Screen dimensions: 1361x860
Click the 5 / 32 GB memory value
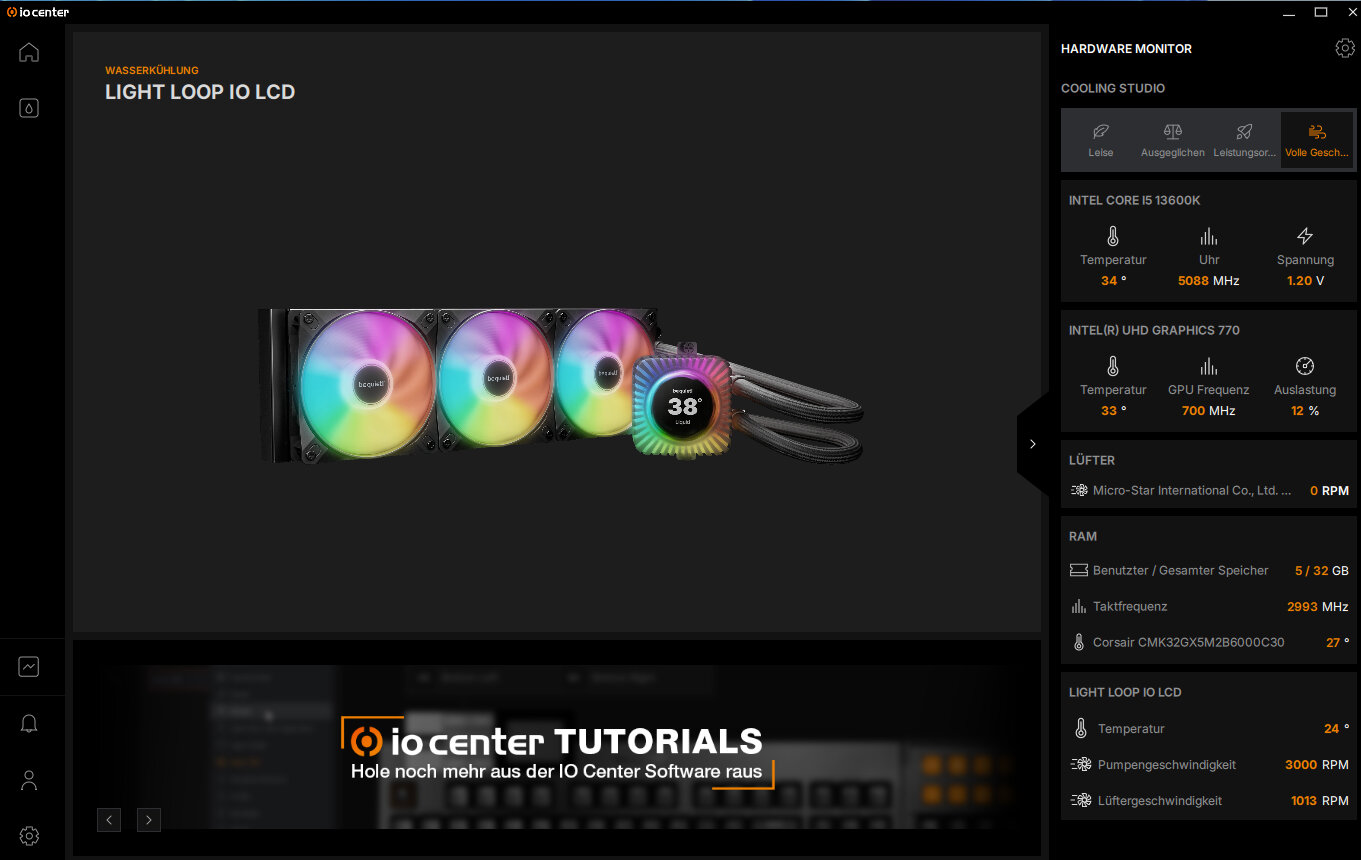(1322, 570)
